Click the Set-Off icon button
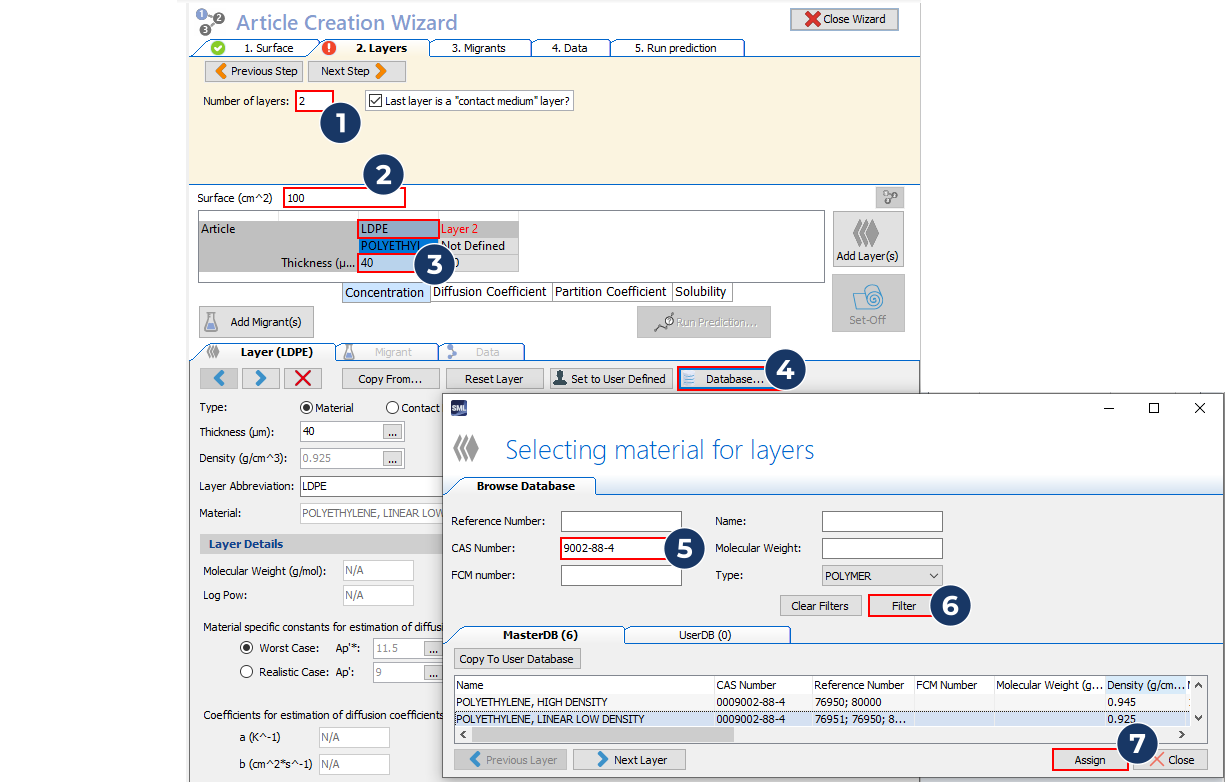The height and width of the screenshot is (782, 1225). coord(867,303)
